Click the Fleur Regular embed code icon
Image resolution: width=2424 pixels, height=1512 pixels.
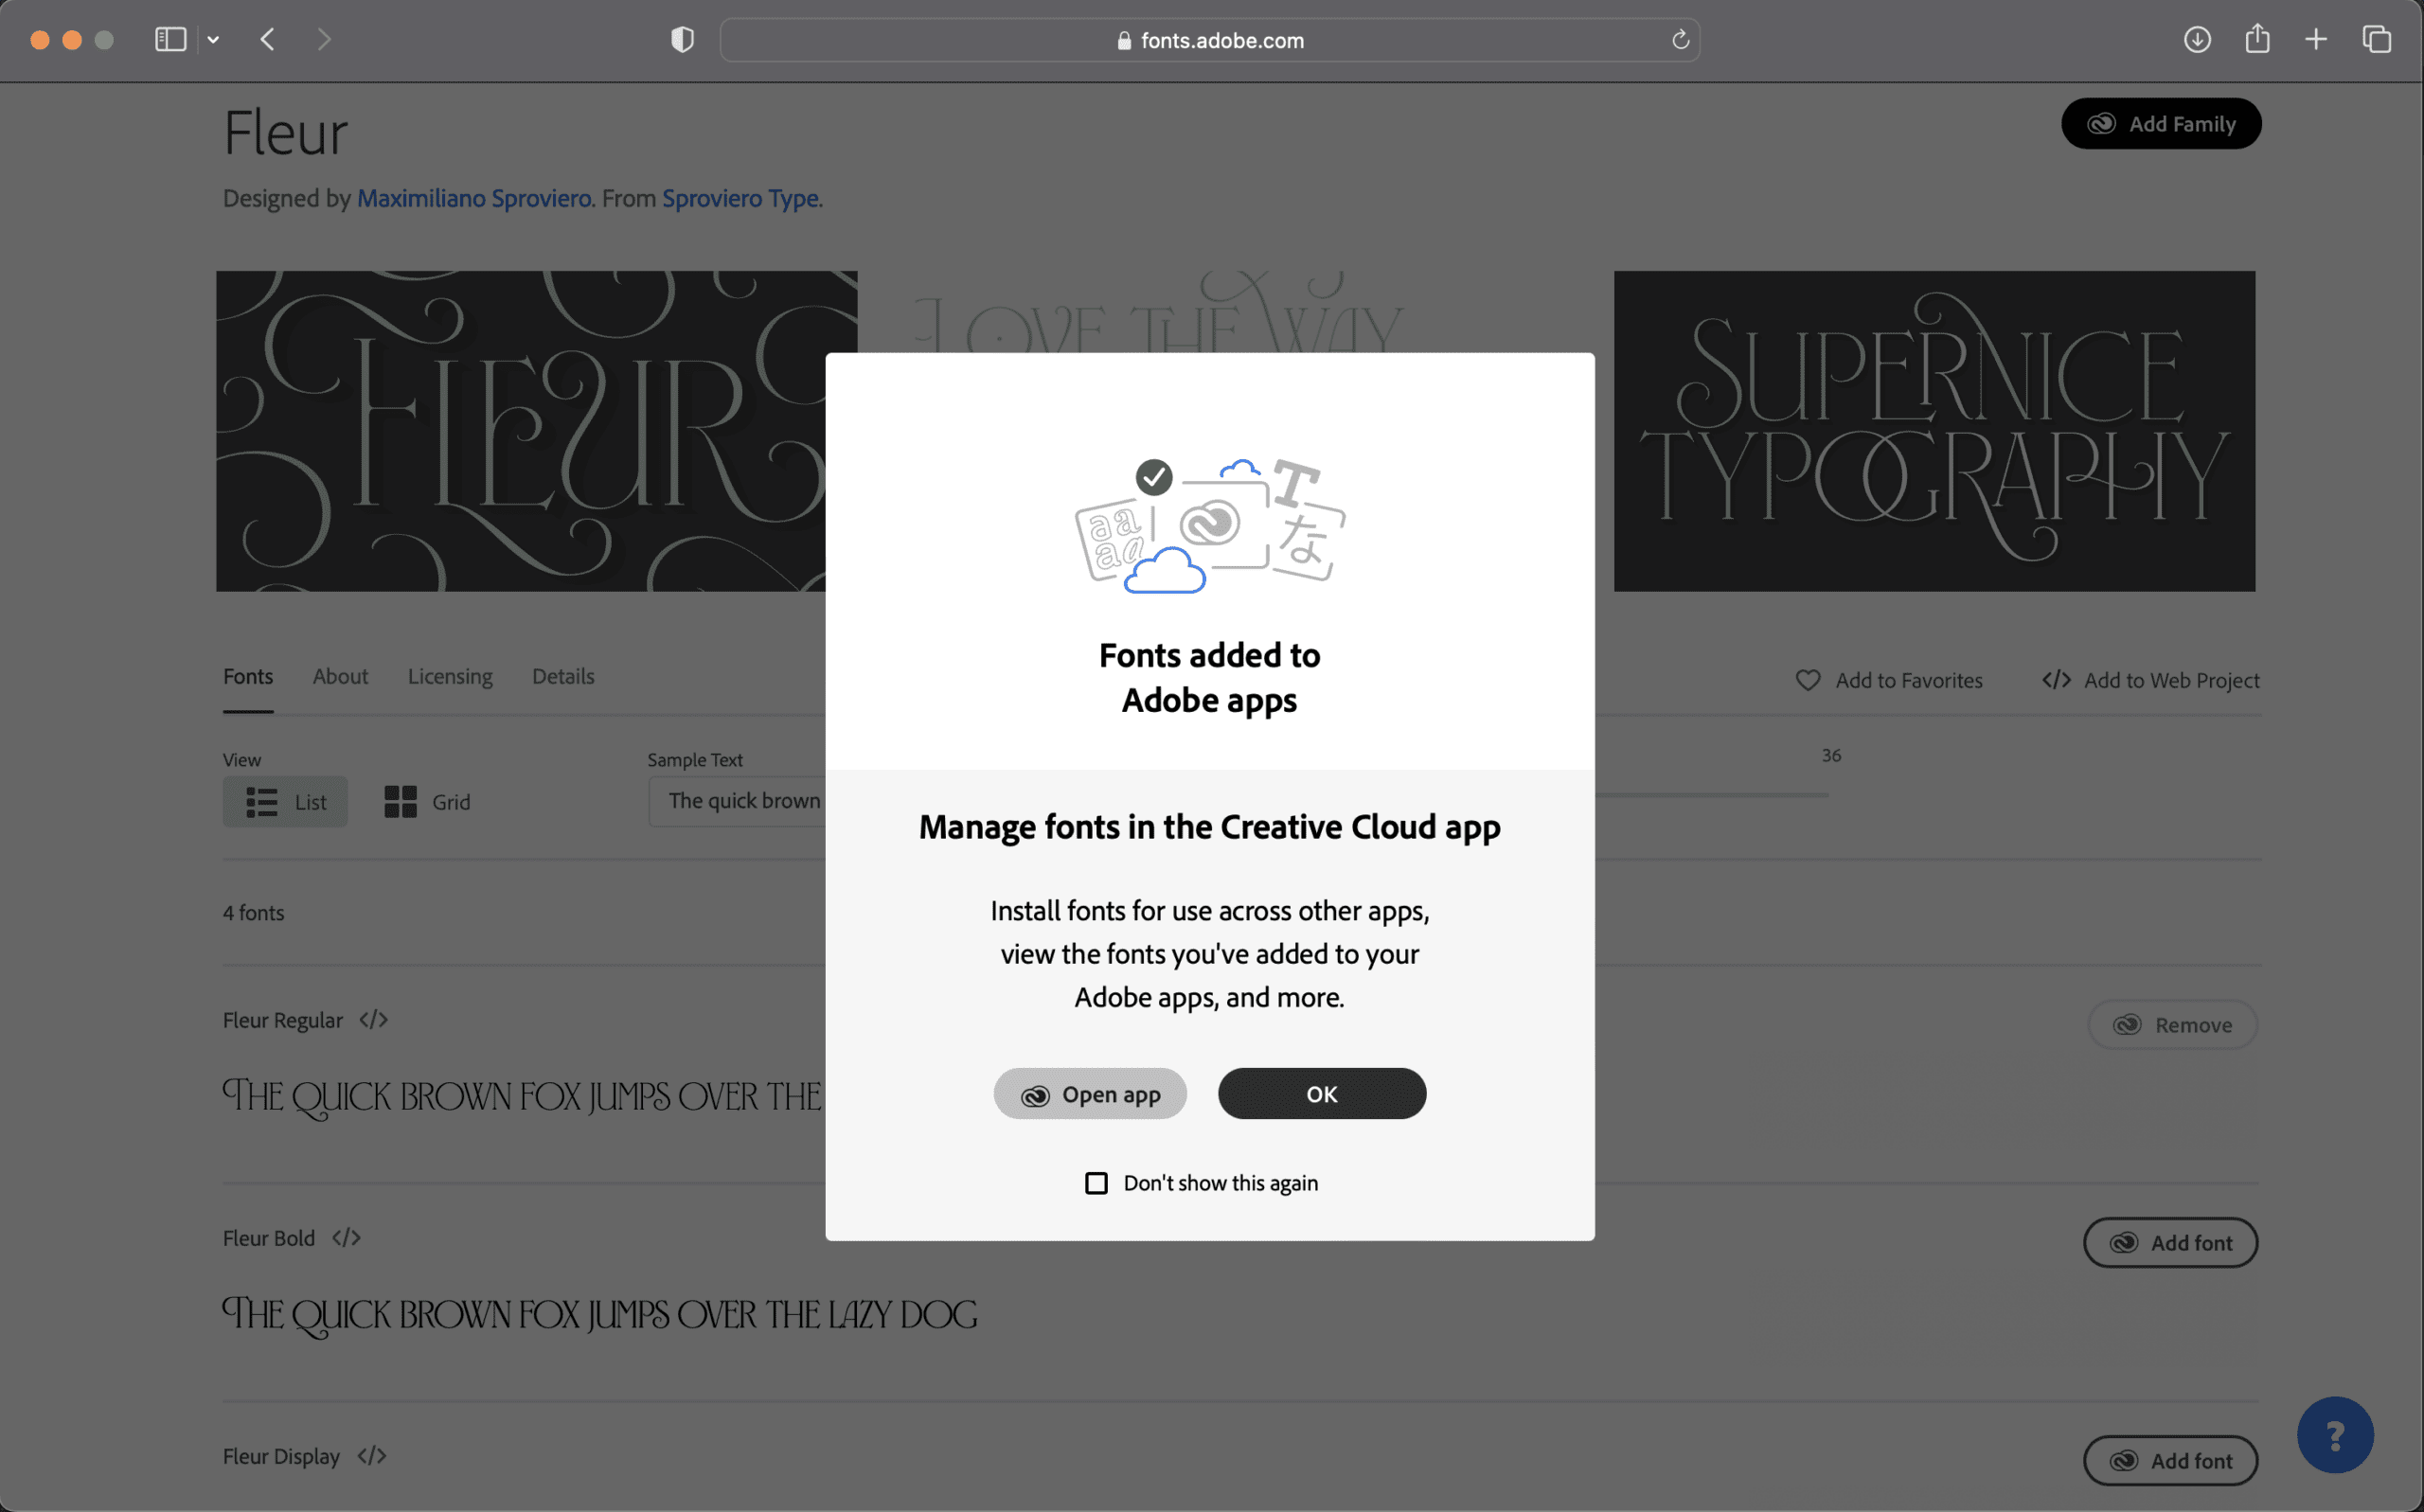[373, 1019]
